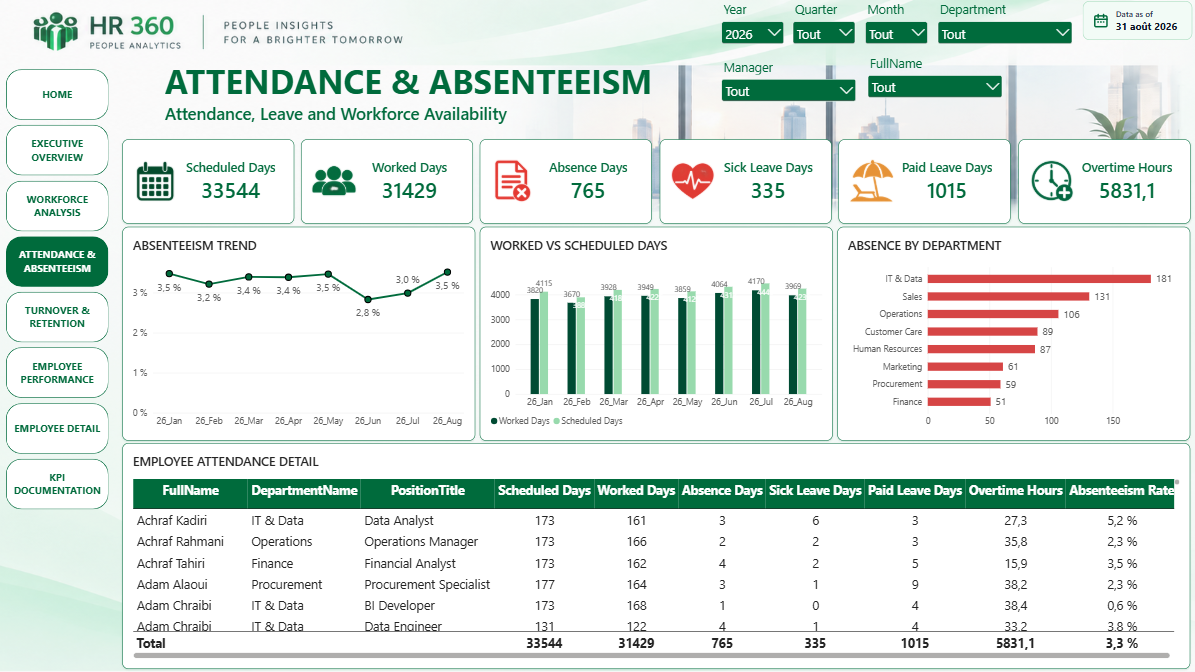Open the Workforce Analysis page
Image resolution: width=1195 pixels, height=672 pixels.
[x=57, y=206]
